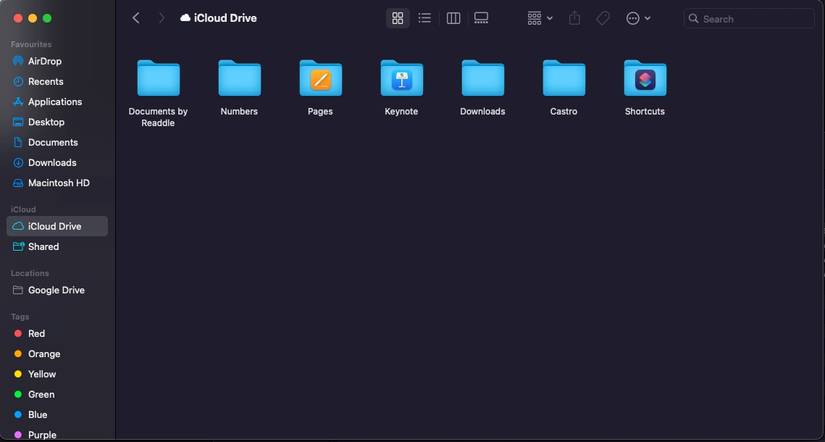Open the Shortcuts folder icon

tap(645, 78)
